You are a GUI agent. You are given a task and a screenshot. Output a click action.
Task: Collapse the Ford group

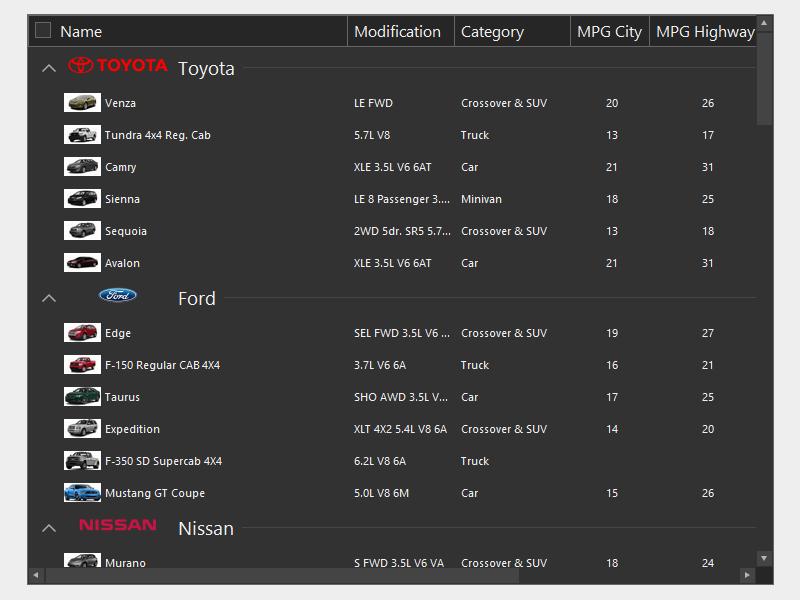48,298
